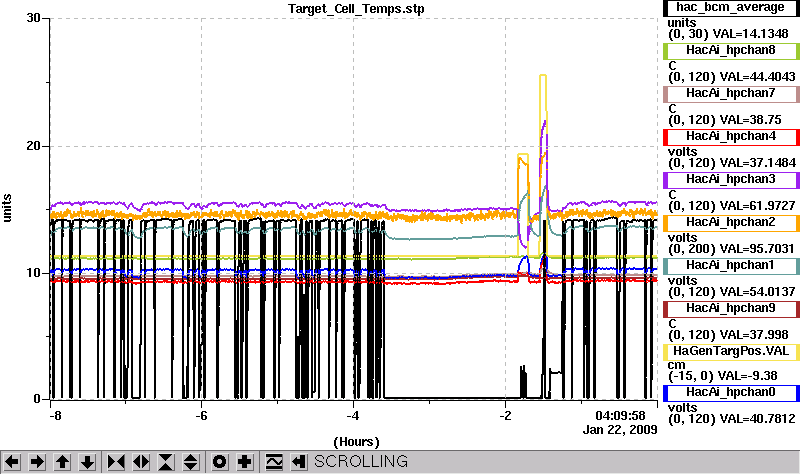
Task: Click the -2 tick label on x-axis
Action: click(x=505, y=415)
